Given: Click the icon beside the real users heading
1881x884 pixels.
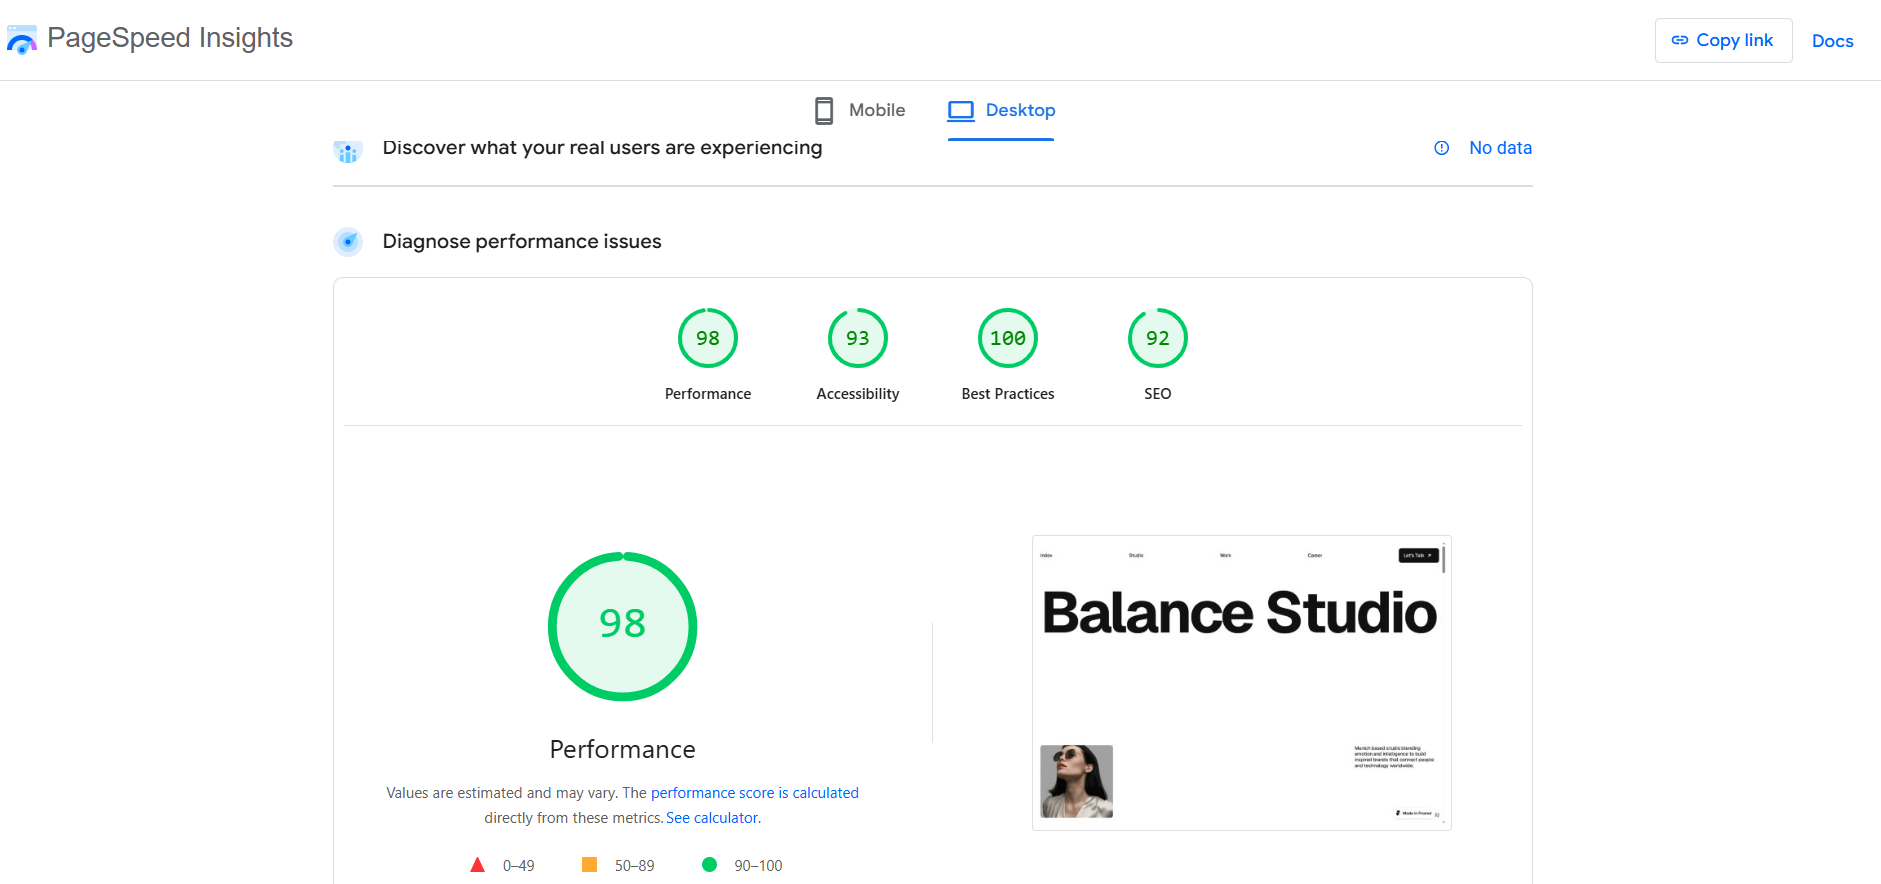Looking at the screenshot, I should point(347,151).
